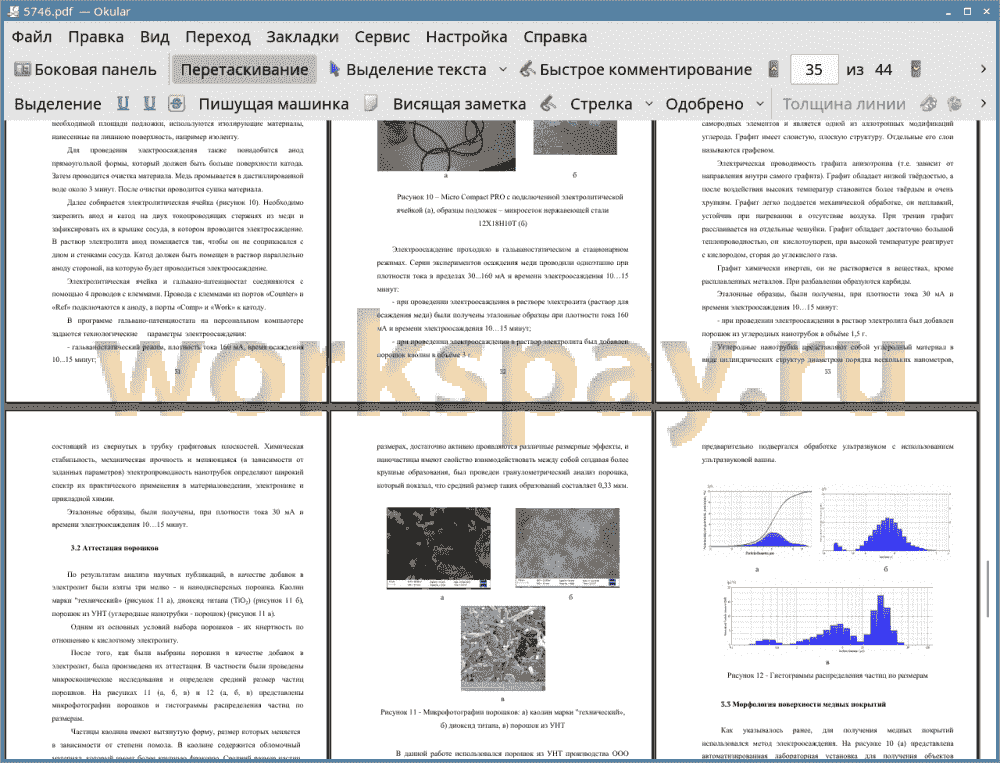
Task: Click the substrate sample photo б in Рисунок 10
Action: point(575,137)
